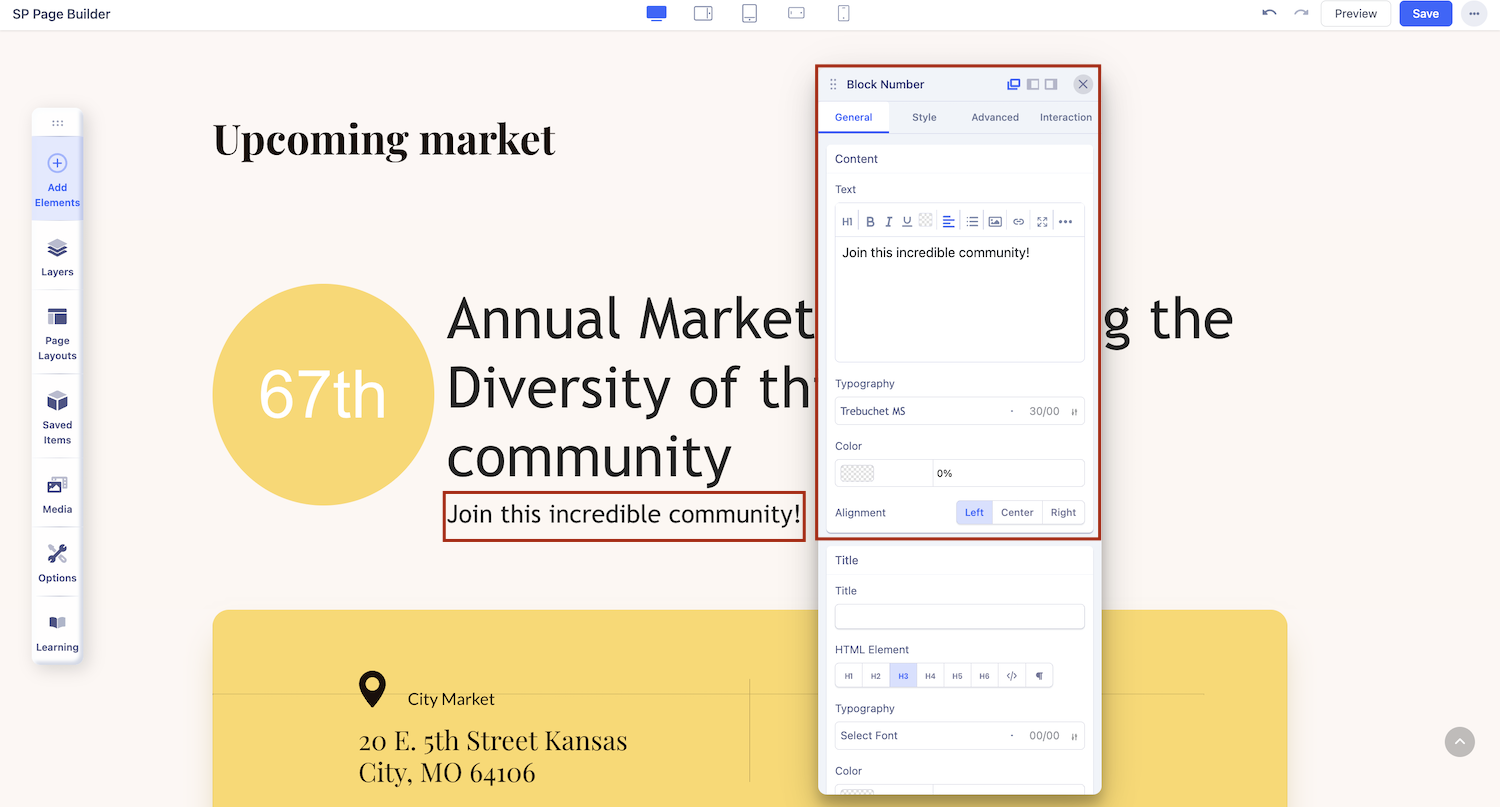Toggle bold formatting in text editor
The width and height of the screenshot is (1500, 807).
870,222
